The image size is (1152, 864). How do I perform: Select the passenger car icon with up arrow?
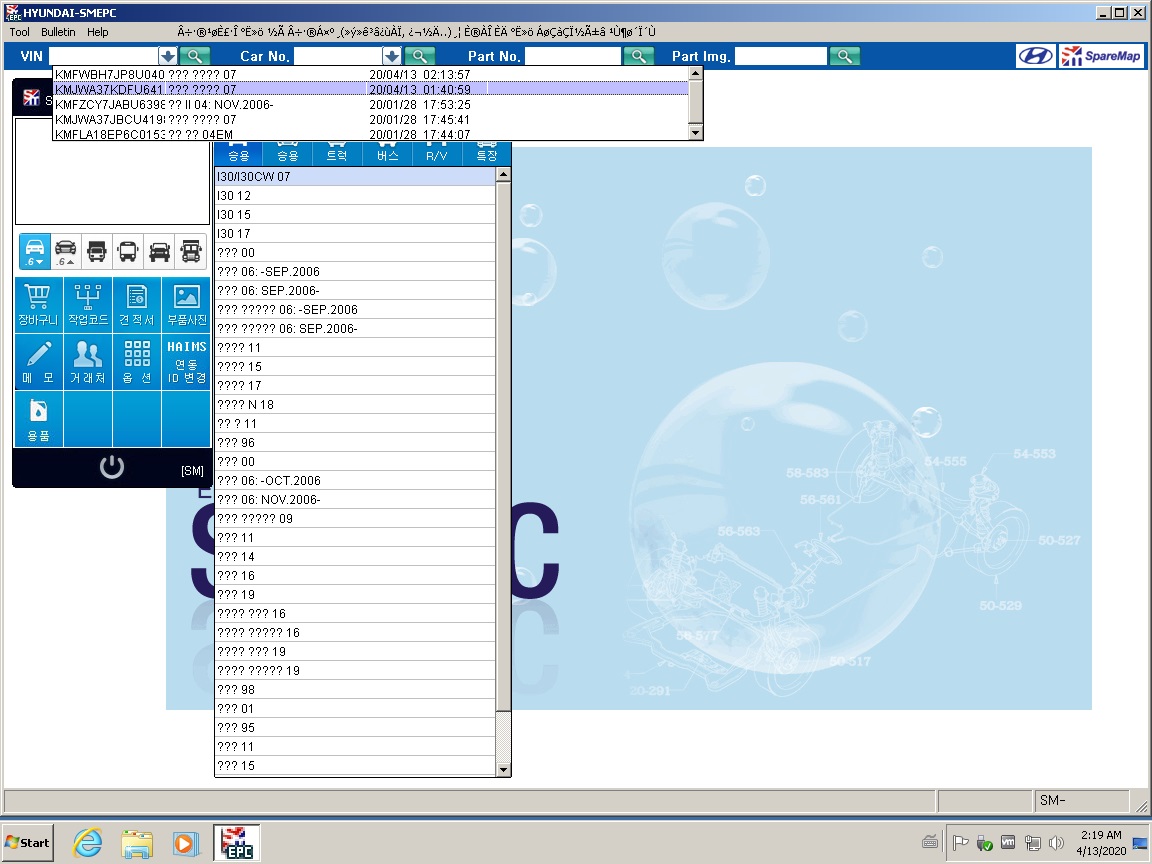(65, 251)
